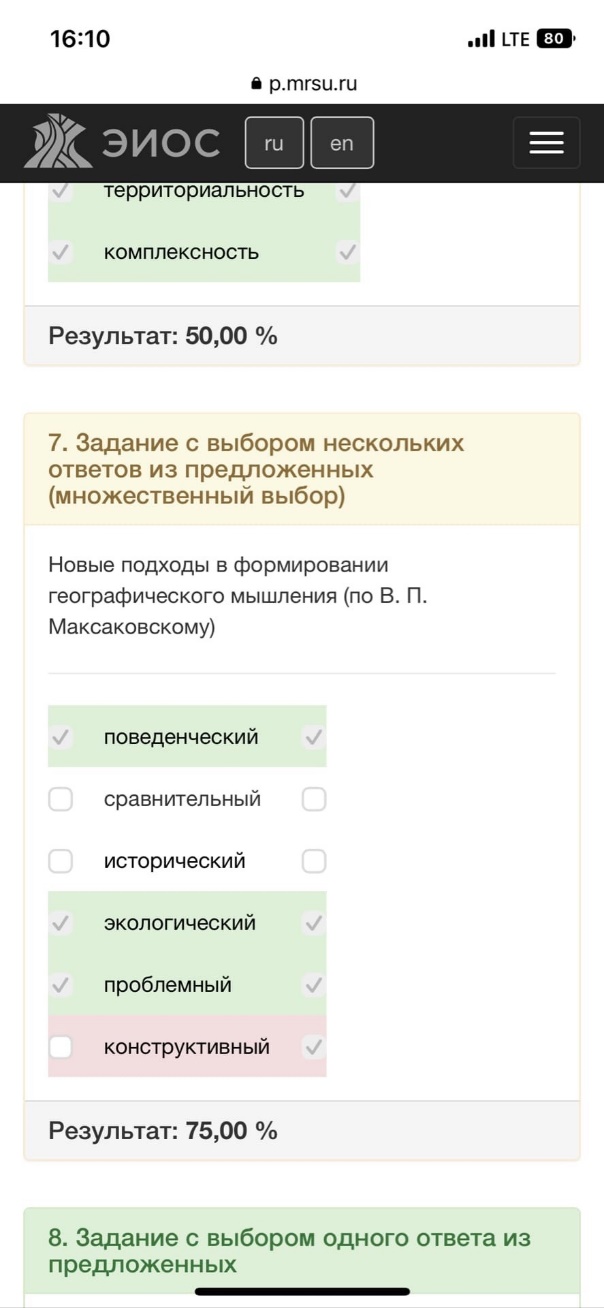The width and height of the screenshot is (604, 1308).
Task: Select question 8 single-choice heading
Action: (x=289, y=1251)
